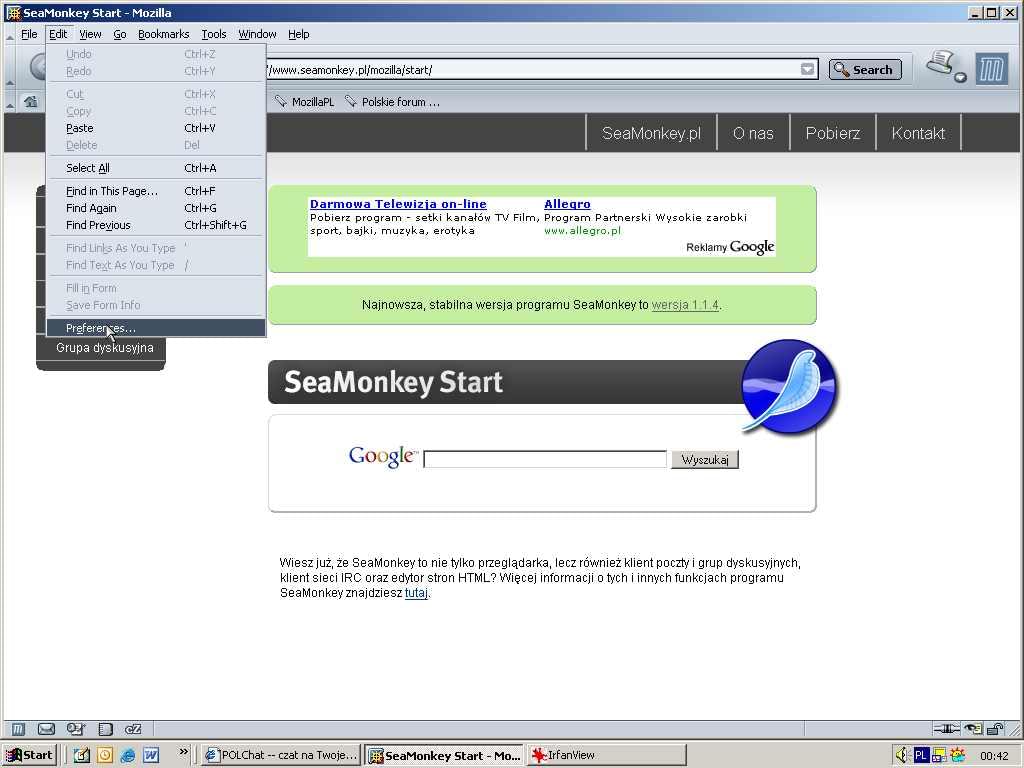Click the Wyszukaj Google search button
Image resolution: width=1024 pixels, height=768 pixels.
click(705, 460)
